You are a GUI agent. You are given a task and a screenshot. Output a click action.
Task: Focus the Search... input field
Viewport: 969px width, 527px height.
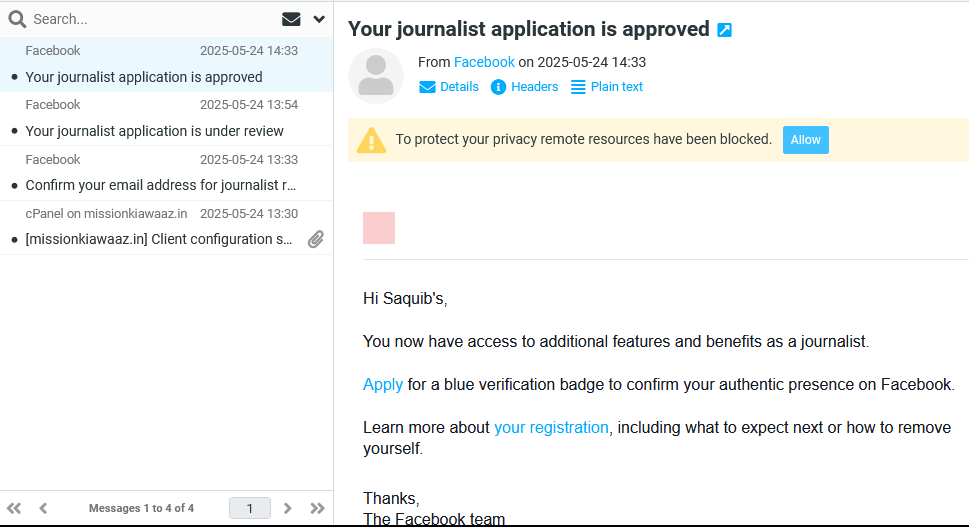coord(153,19)
